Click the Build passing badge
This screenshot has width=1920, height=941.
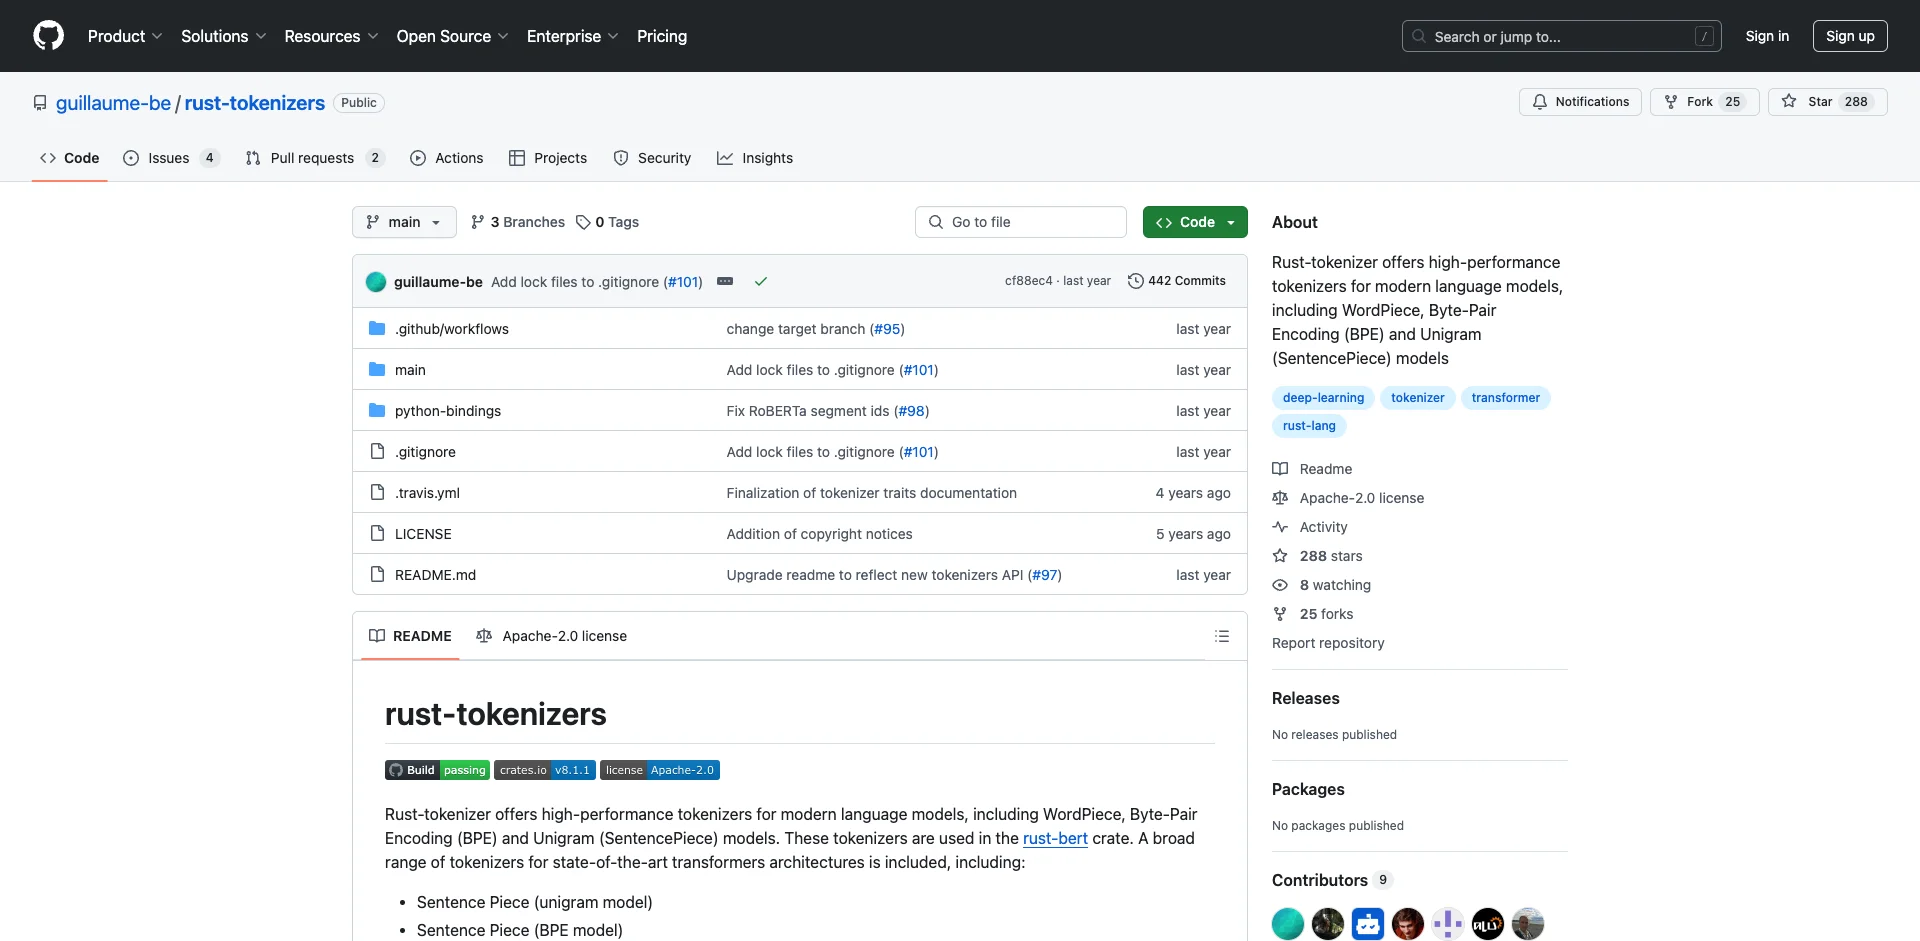coord(437,770)
